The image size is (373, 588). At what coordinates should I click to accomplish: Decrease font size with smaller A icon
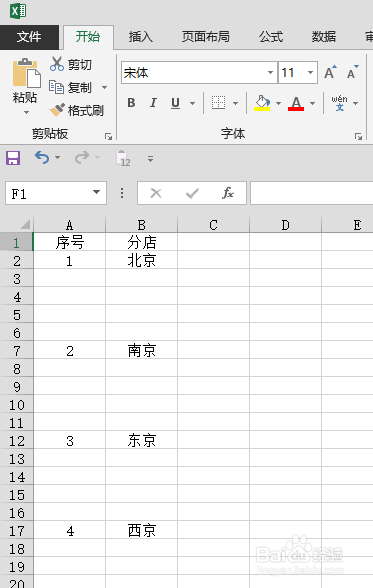[352, 72]
